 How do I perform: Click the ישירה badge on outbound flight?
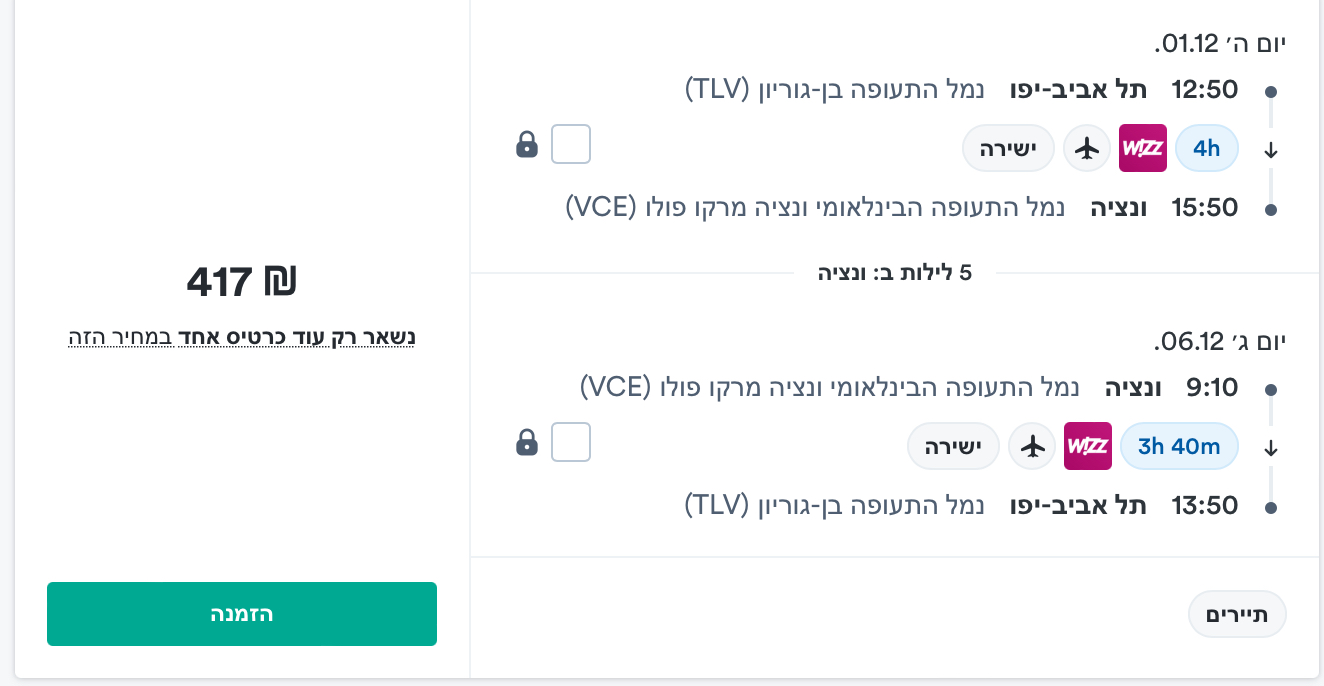coord(1009,149)
